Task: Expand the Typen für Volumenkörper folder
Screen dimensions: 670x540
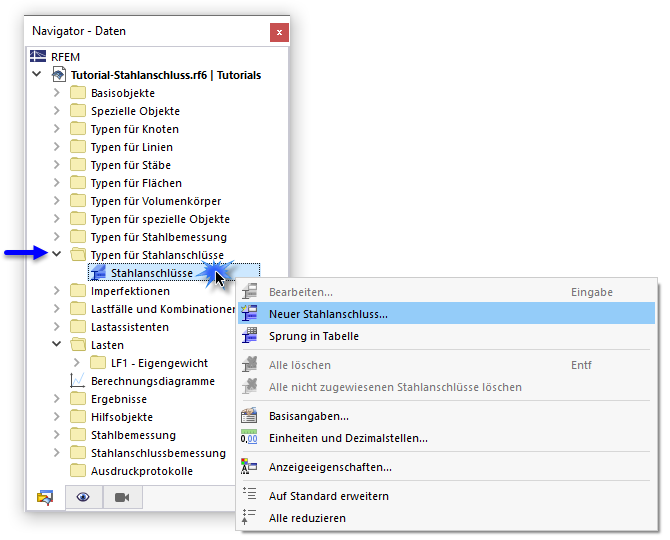Action: point(56,200)
